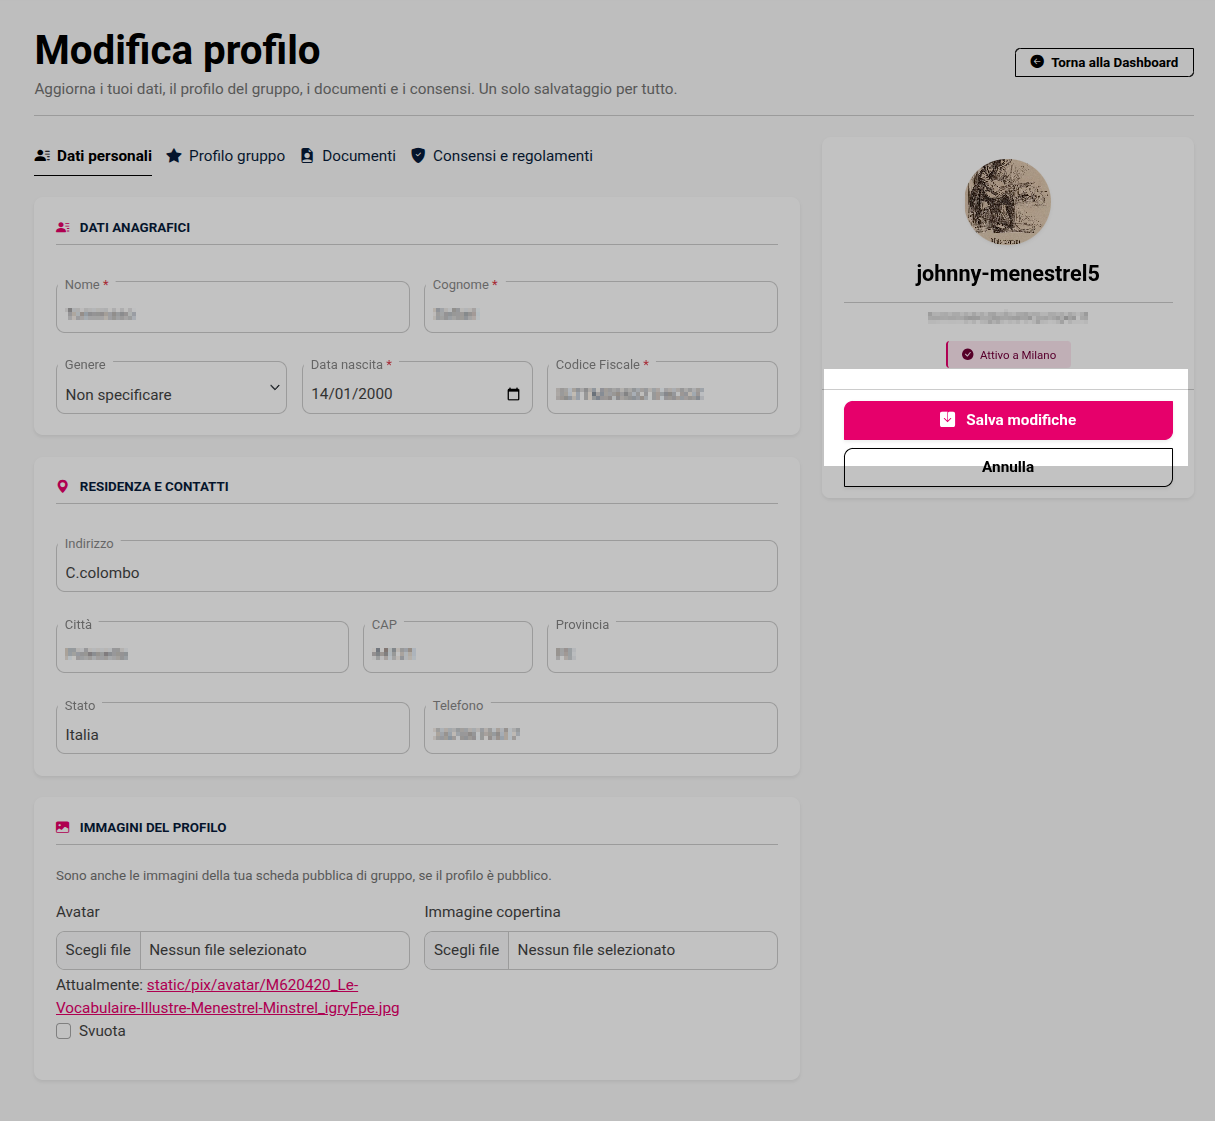The image size is (1215, 1121).
Task: Click the Nome input field
Action: click(233, 307)
